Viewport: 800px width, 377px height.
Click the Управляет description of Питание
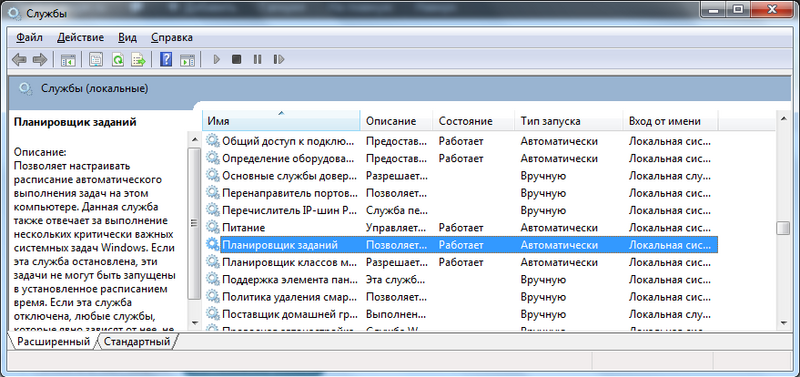pyautogui.click(x=396, y=228)
